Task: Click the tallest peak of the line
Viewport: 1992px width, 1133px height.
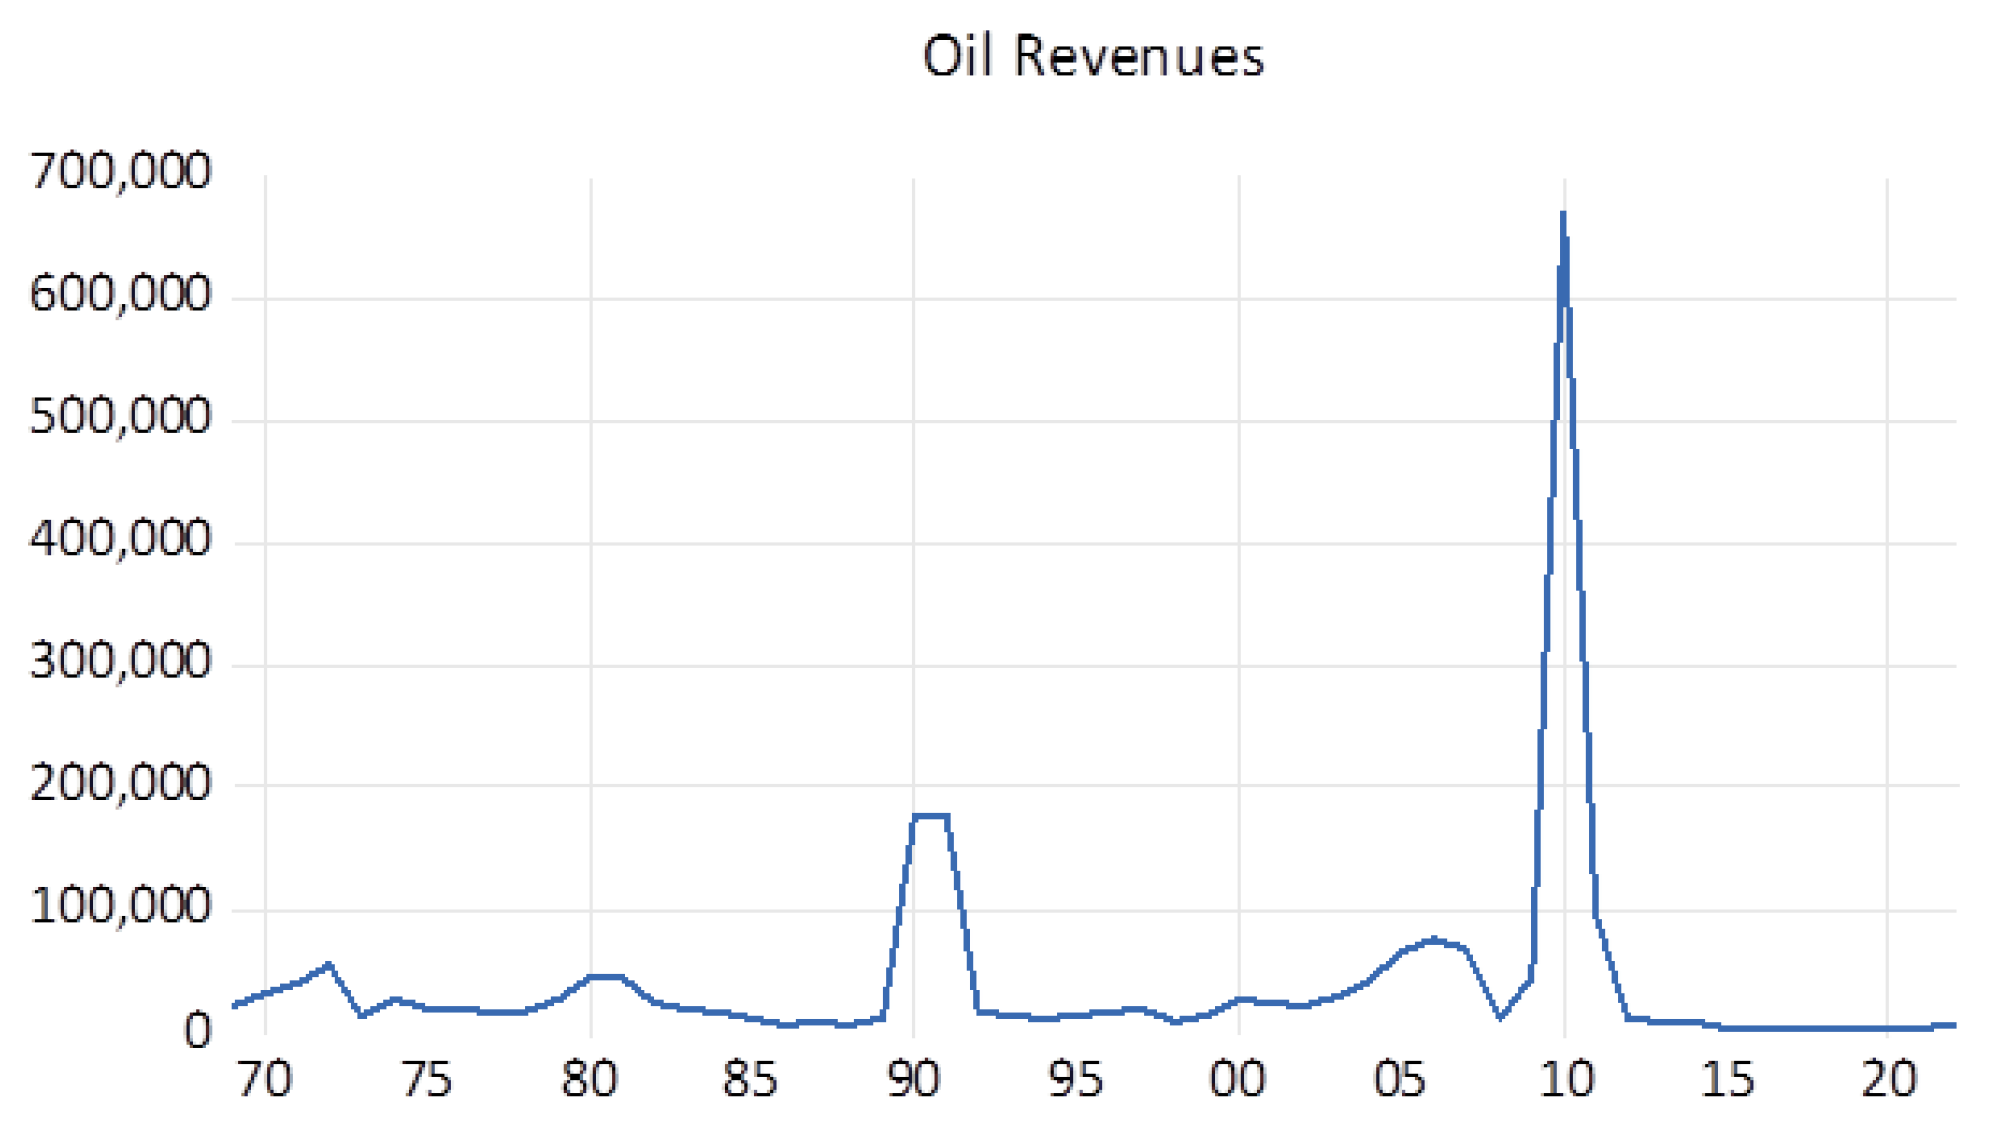Action: [x=1563, y=218]
